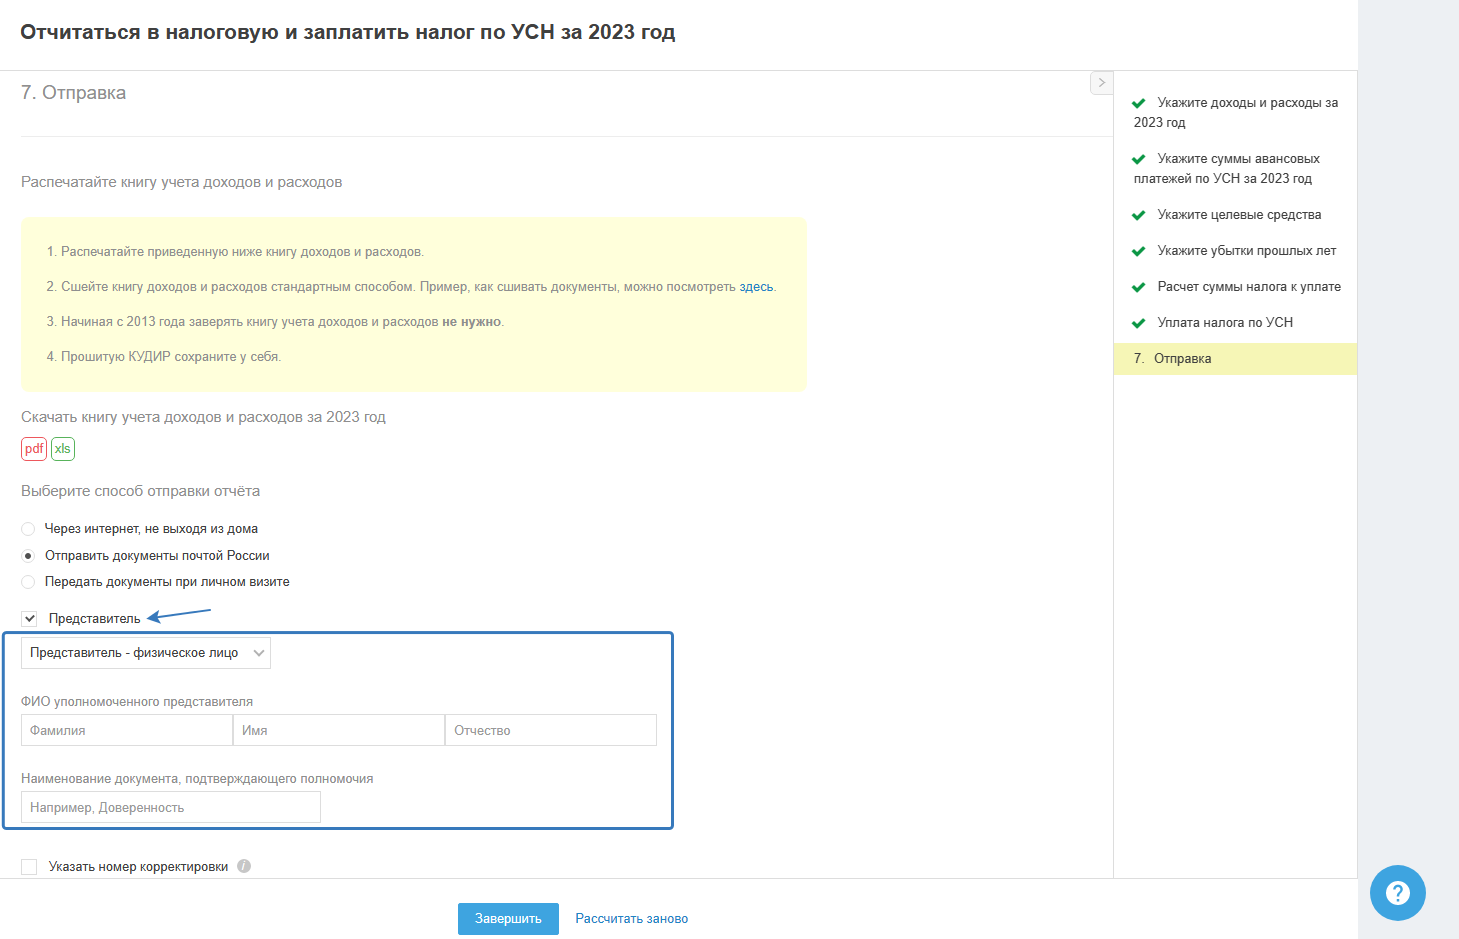Click Рассчитать заново link
Image resolution: width=1459 pixels, height=939 pixels.
coord(632,919)
